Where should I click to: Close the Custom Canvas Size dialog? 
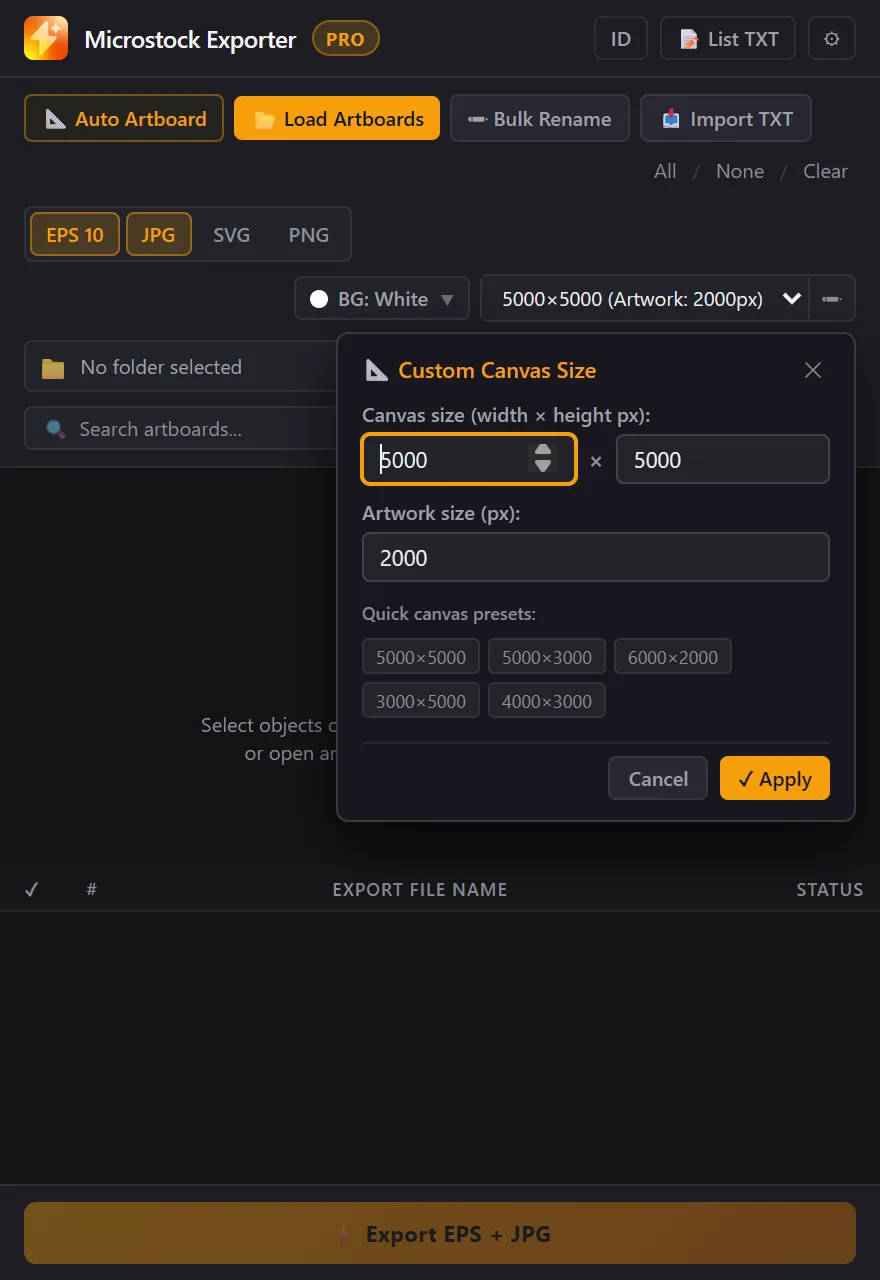click(813, 370)
